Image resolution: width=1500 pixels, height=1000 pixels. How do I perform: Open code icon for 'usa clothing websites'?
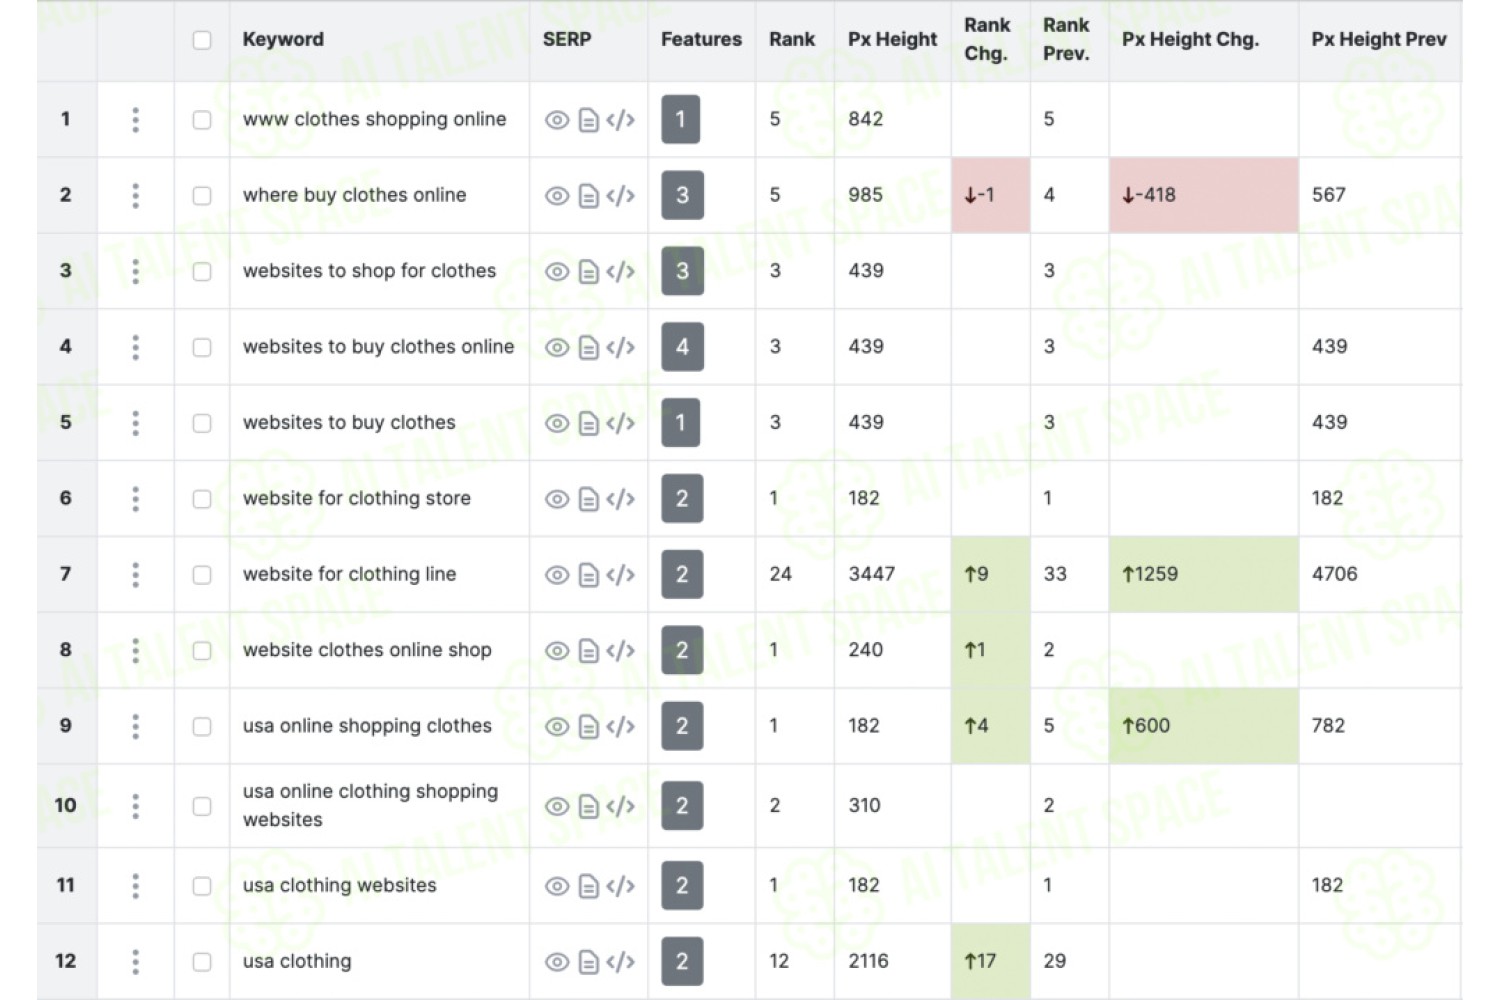pyautogui.click(x=620, y=886)
